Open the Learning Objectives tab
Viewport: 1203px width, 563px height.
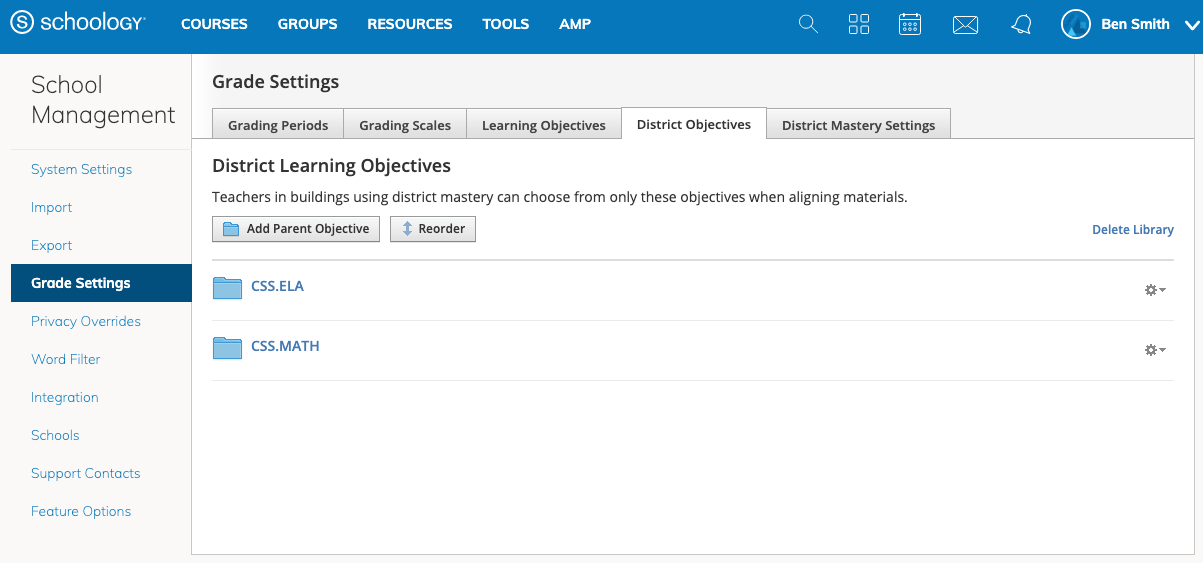(x=544, y=125)
